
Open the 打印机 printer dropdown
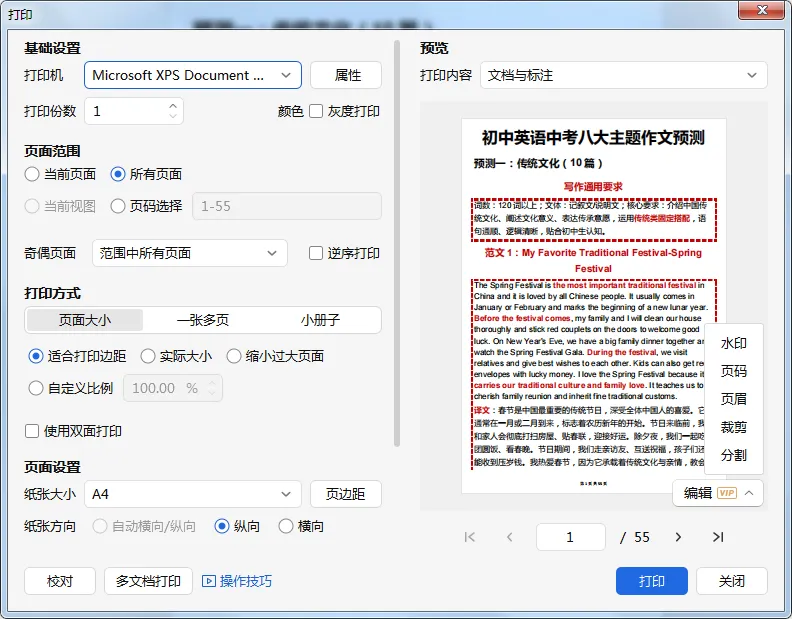pyautogui.click(x=193, y=75)
